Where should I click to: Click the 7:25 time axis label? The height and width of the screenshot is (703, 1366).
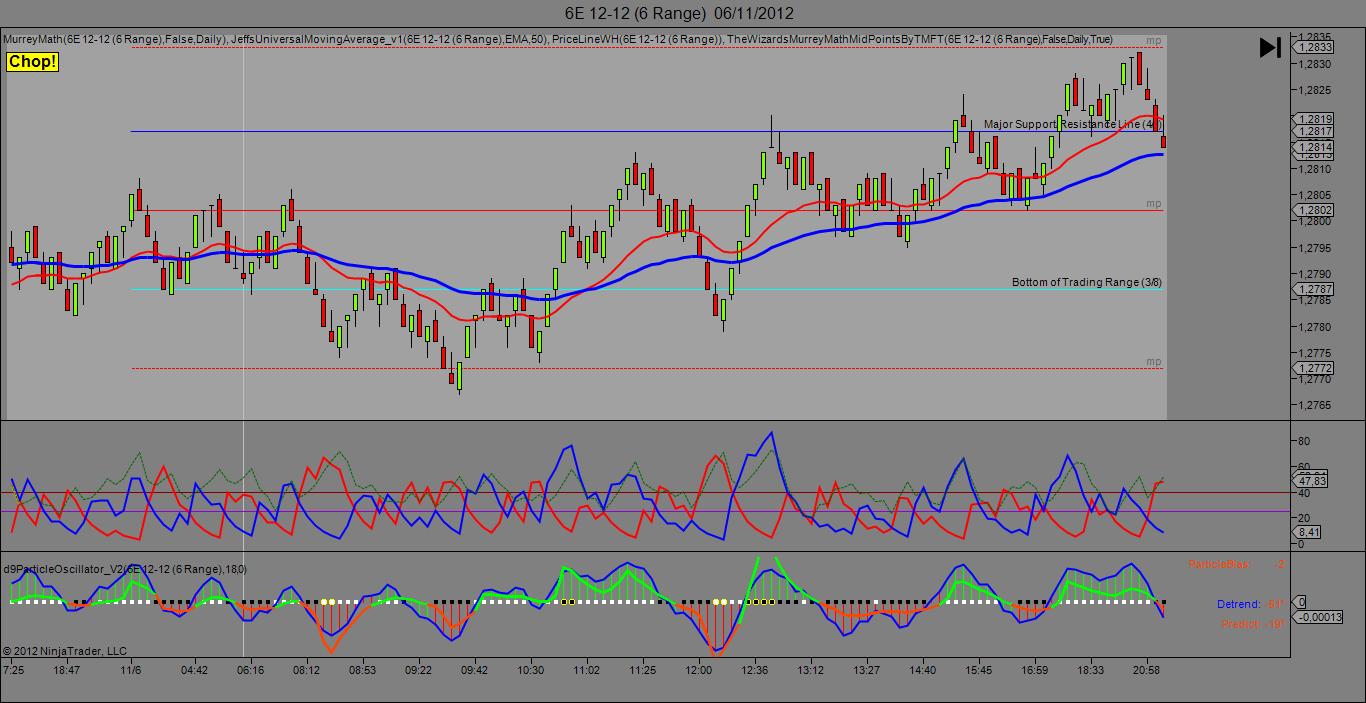[x=13, y=670]
